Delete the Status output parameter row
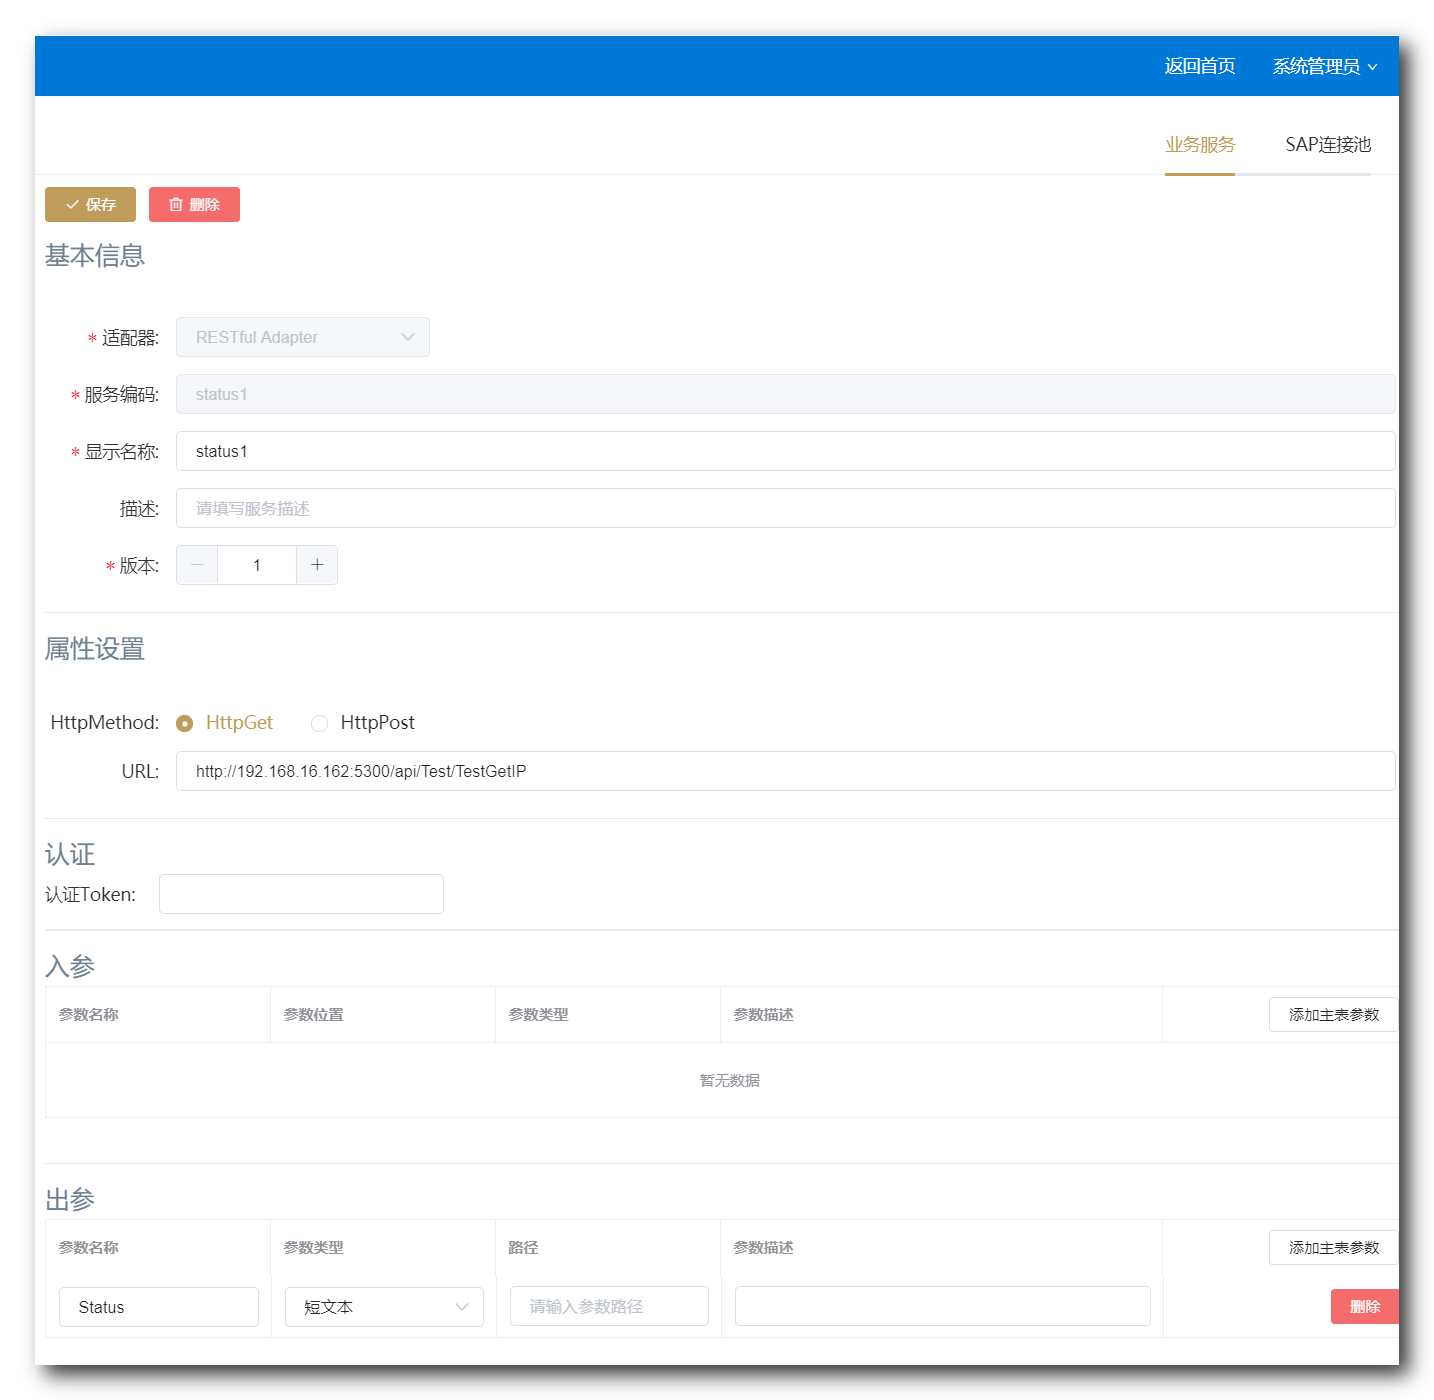The width and height of the screenshot is (1434, 1400). coord(1365,1306)
